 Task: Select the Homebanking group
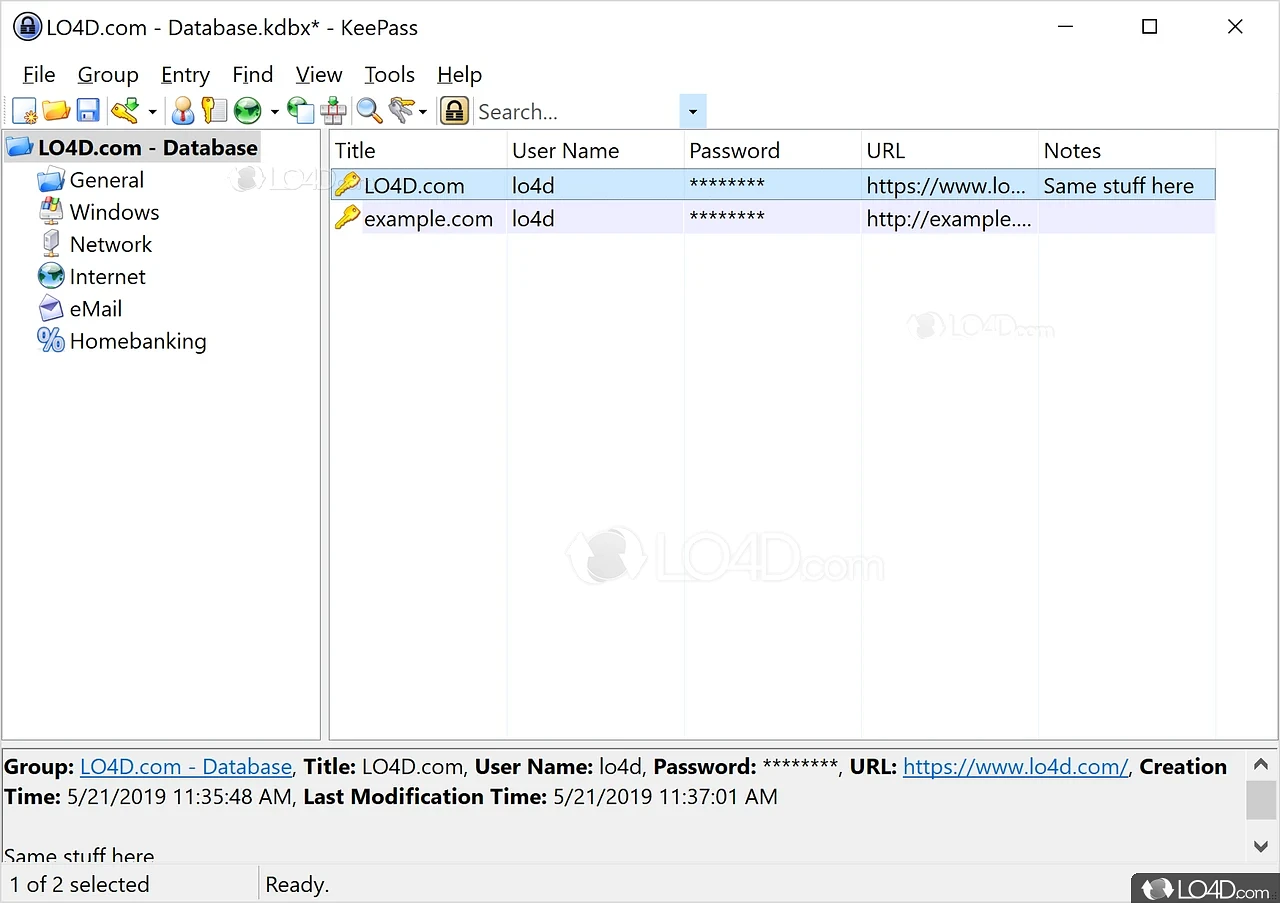point(137,341)
